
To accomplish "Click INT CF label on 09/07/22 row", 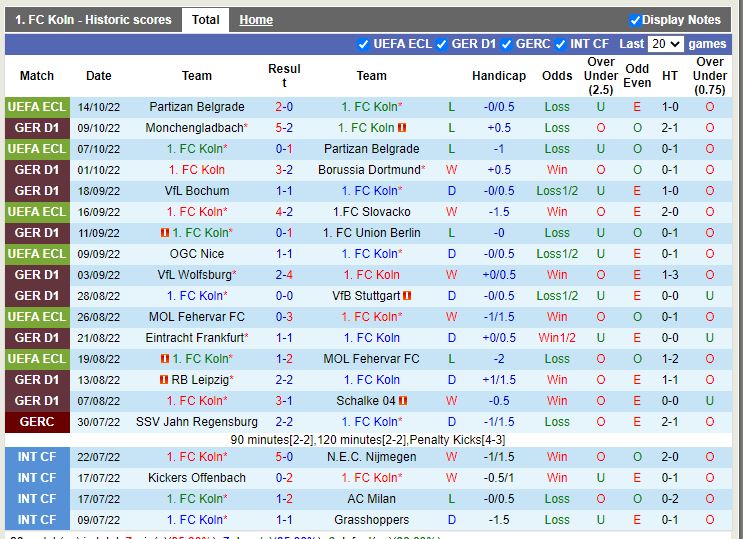I will [x=37, y=520].
